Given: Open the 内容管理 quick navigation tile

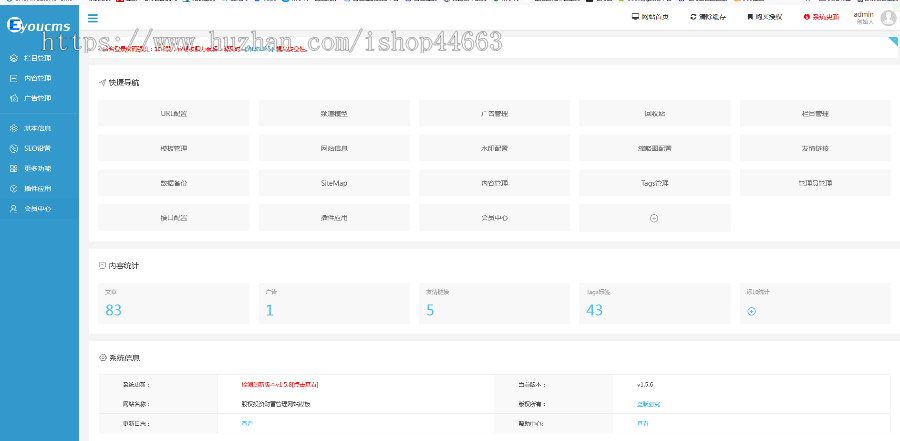Looking at the screenshot, I should (494, 183).
